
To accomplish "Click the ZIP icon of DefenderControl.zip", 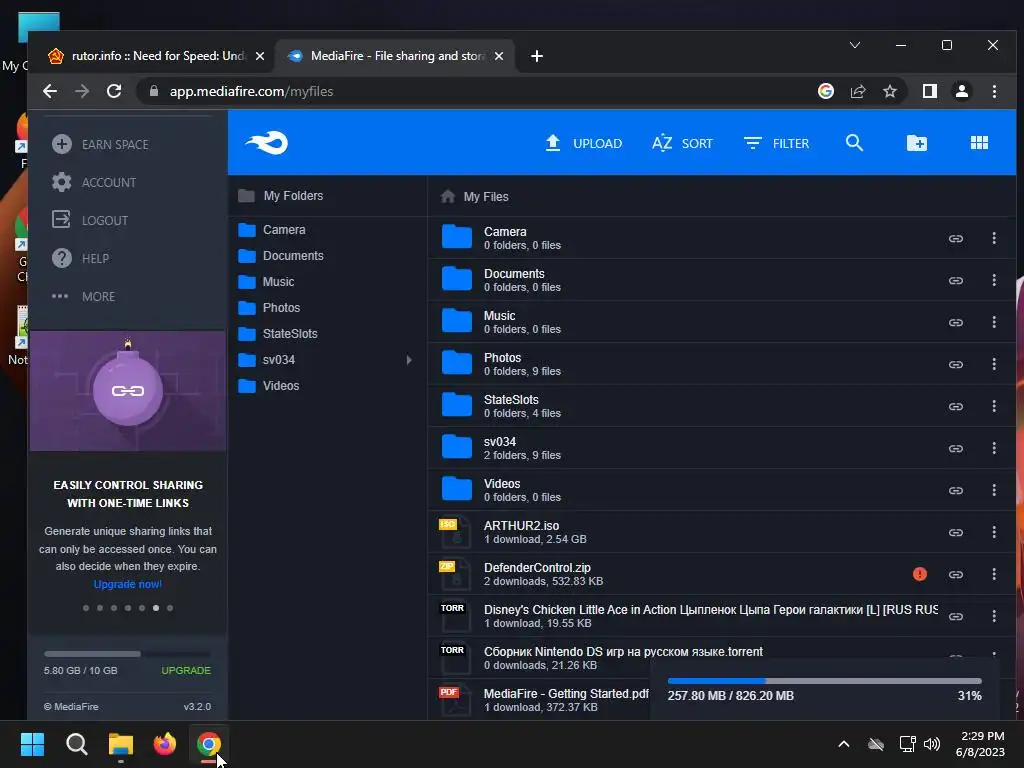I will coord(455,573).
